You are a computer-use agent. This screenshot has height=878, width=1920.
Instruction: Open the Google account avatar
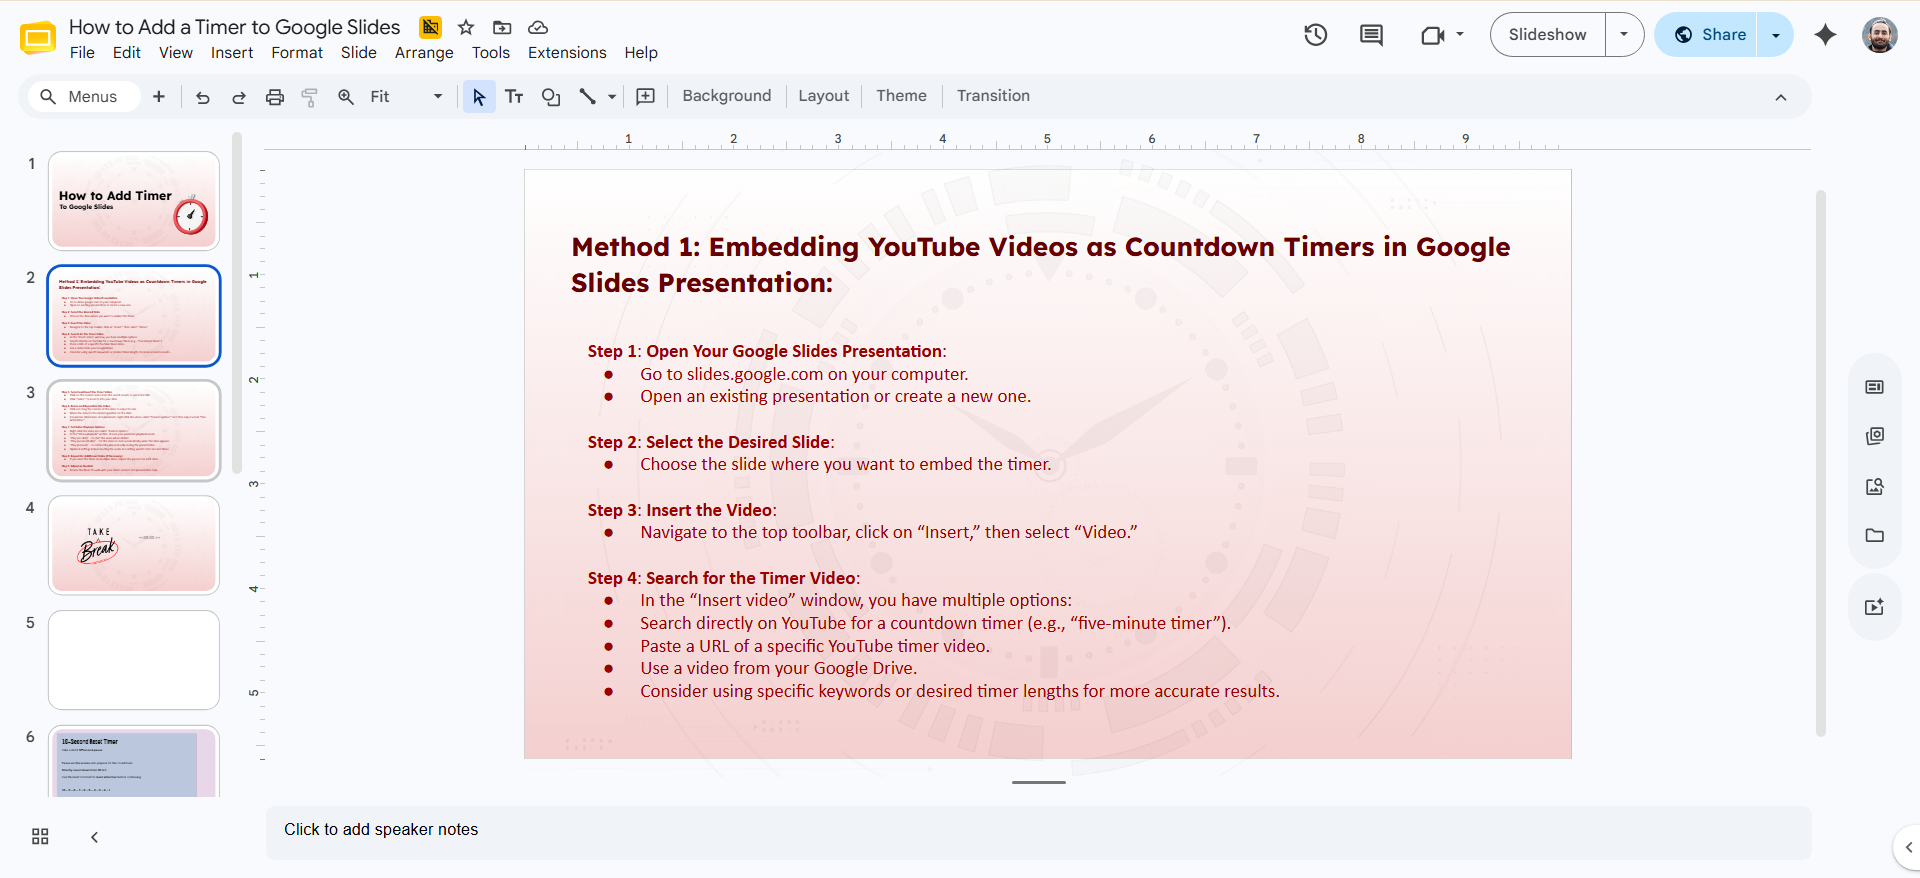click(x=1880, y=35)
